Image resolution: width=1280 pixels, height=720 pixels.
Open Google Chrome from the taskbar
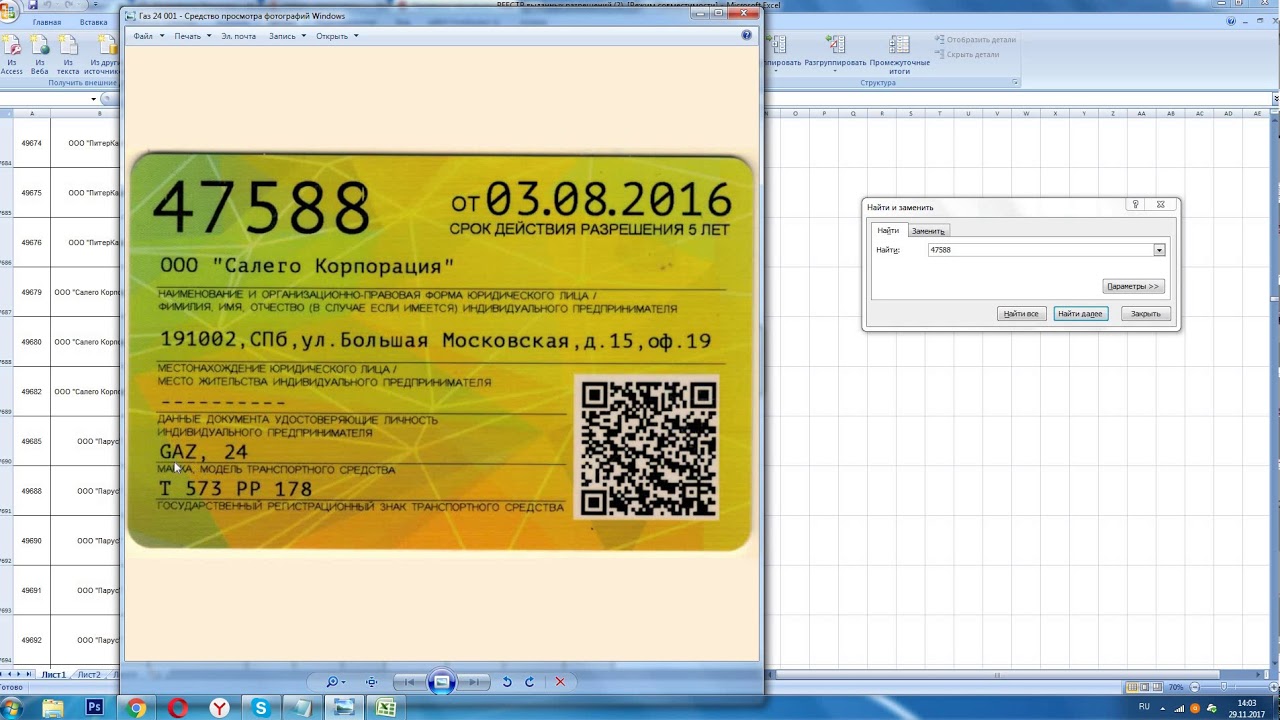(x=137, y=708)
